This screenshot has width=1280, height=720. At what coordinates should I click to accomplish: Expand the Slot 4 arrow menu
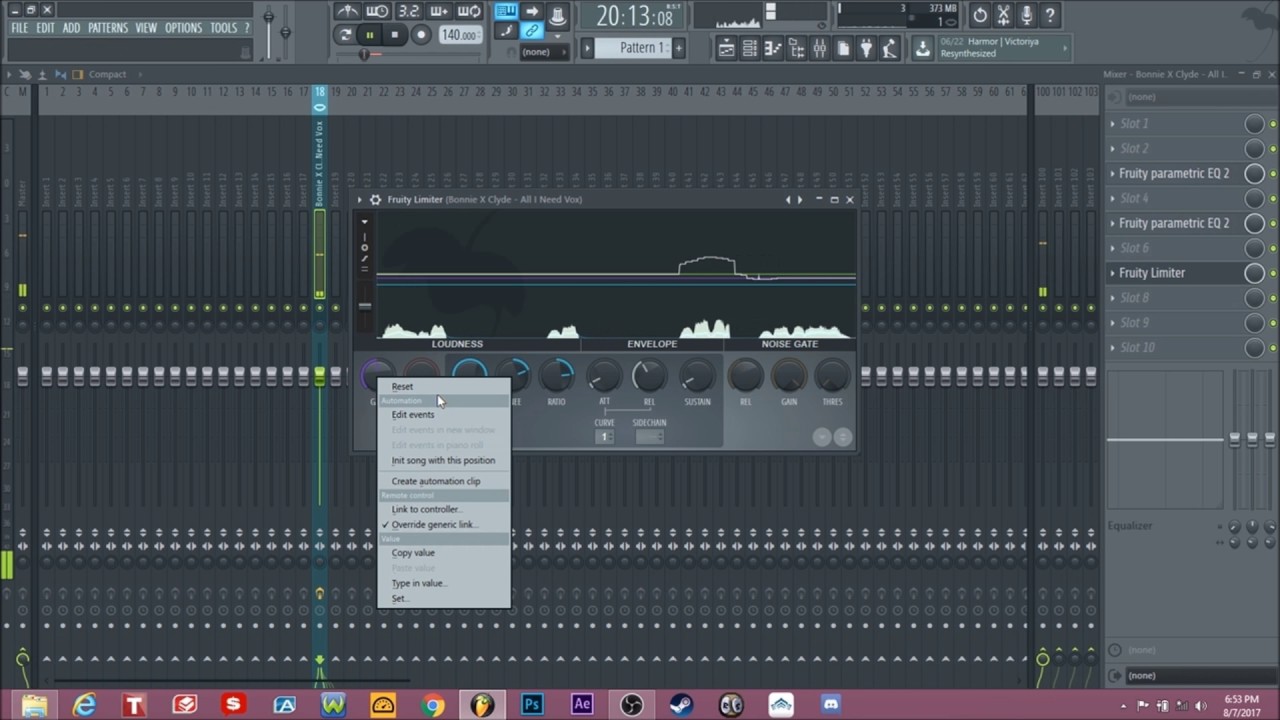[x=1112, y=198]
